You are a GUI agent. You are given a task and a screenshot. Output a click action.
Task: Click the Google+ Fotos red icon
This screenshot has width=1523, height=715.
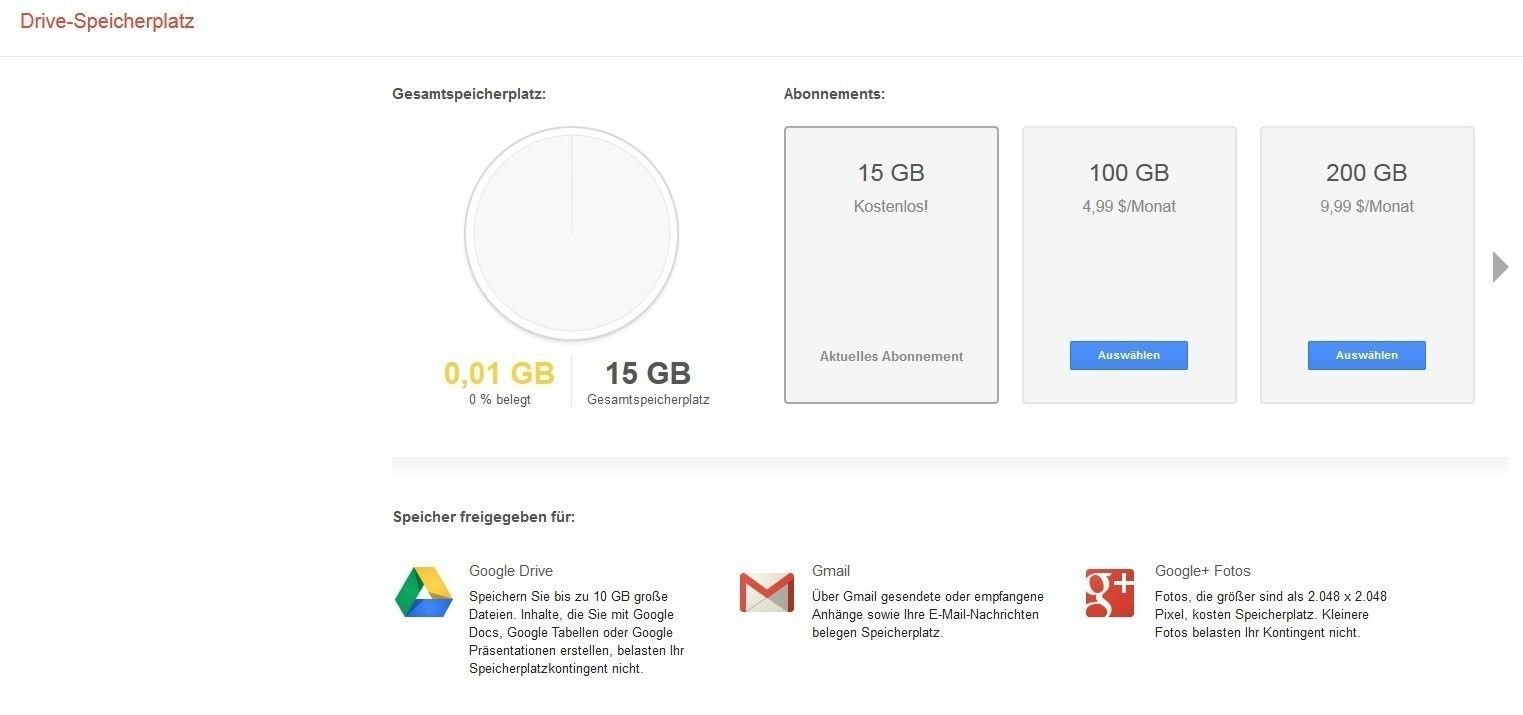(x=1110, y=593)
